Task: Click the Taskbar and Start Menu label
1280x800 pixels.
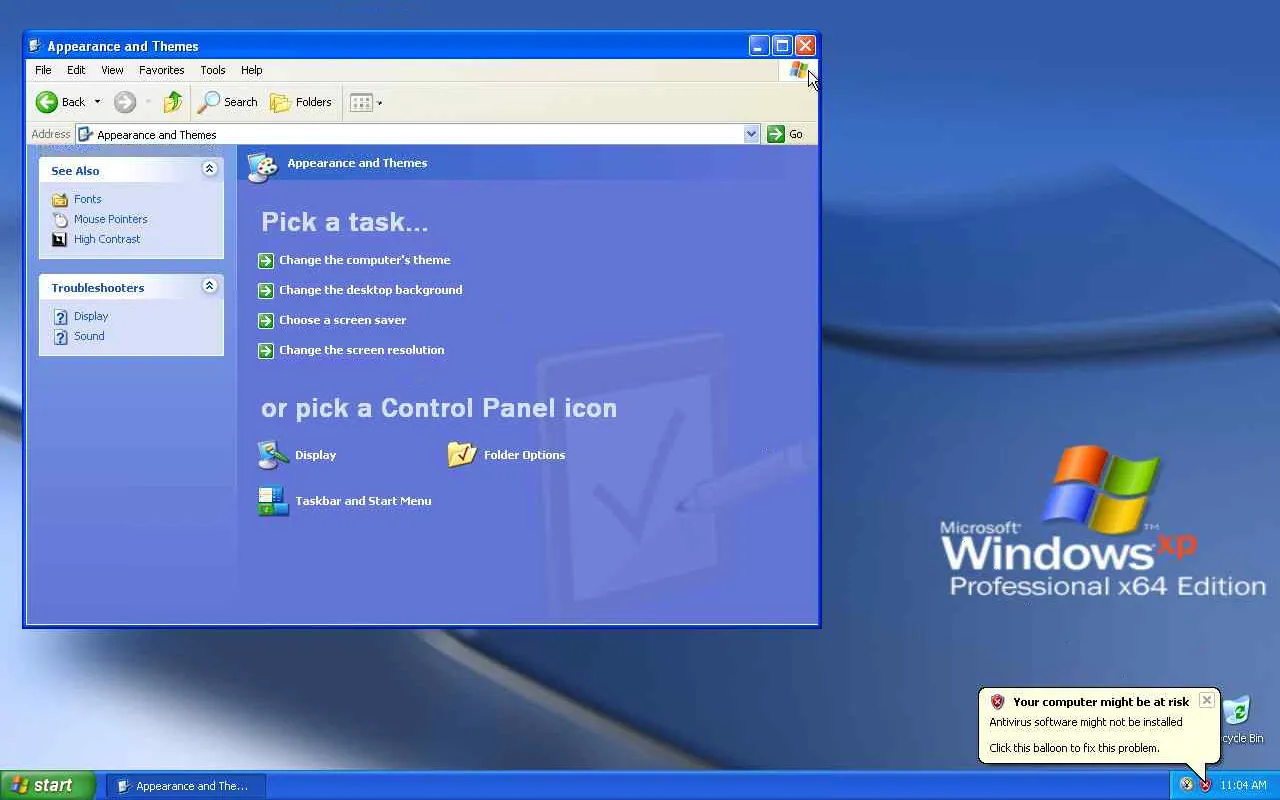Action: (364, 501)
